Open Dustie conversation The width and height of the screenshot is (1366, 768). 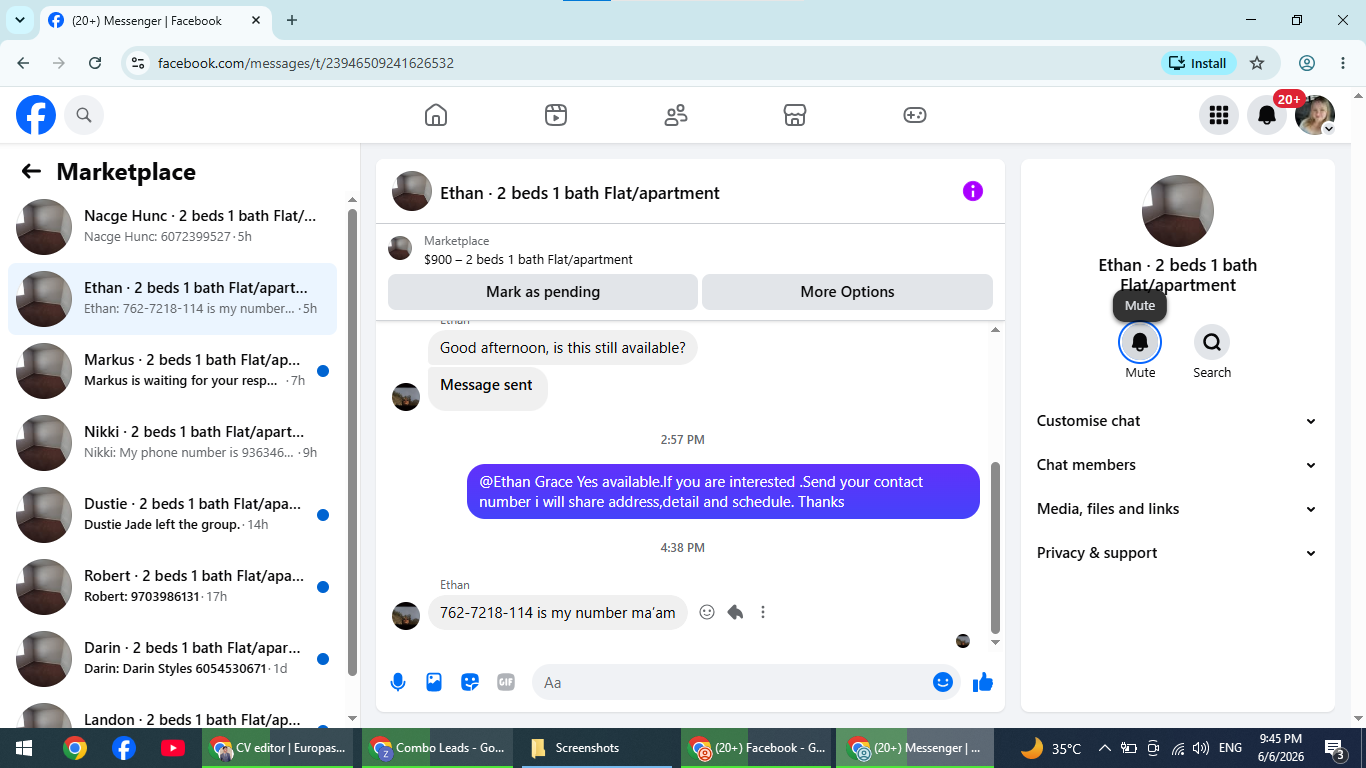[x=172, y=515]
